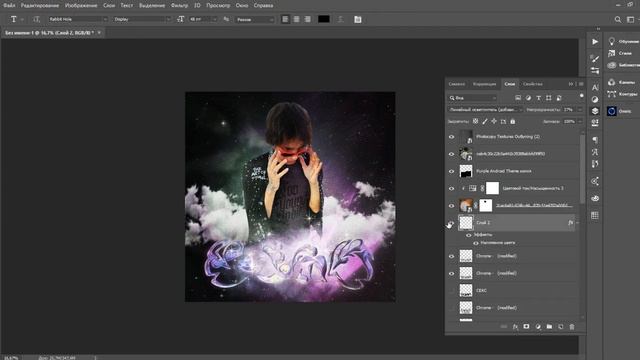Open the blending mode dropdown
The image size is (640, 360).
[485, 109]
